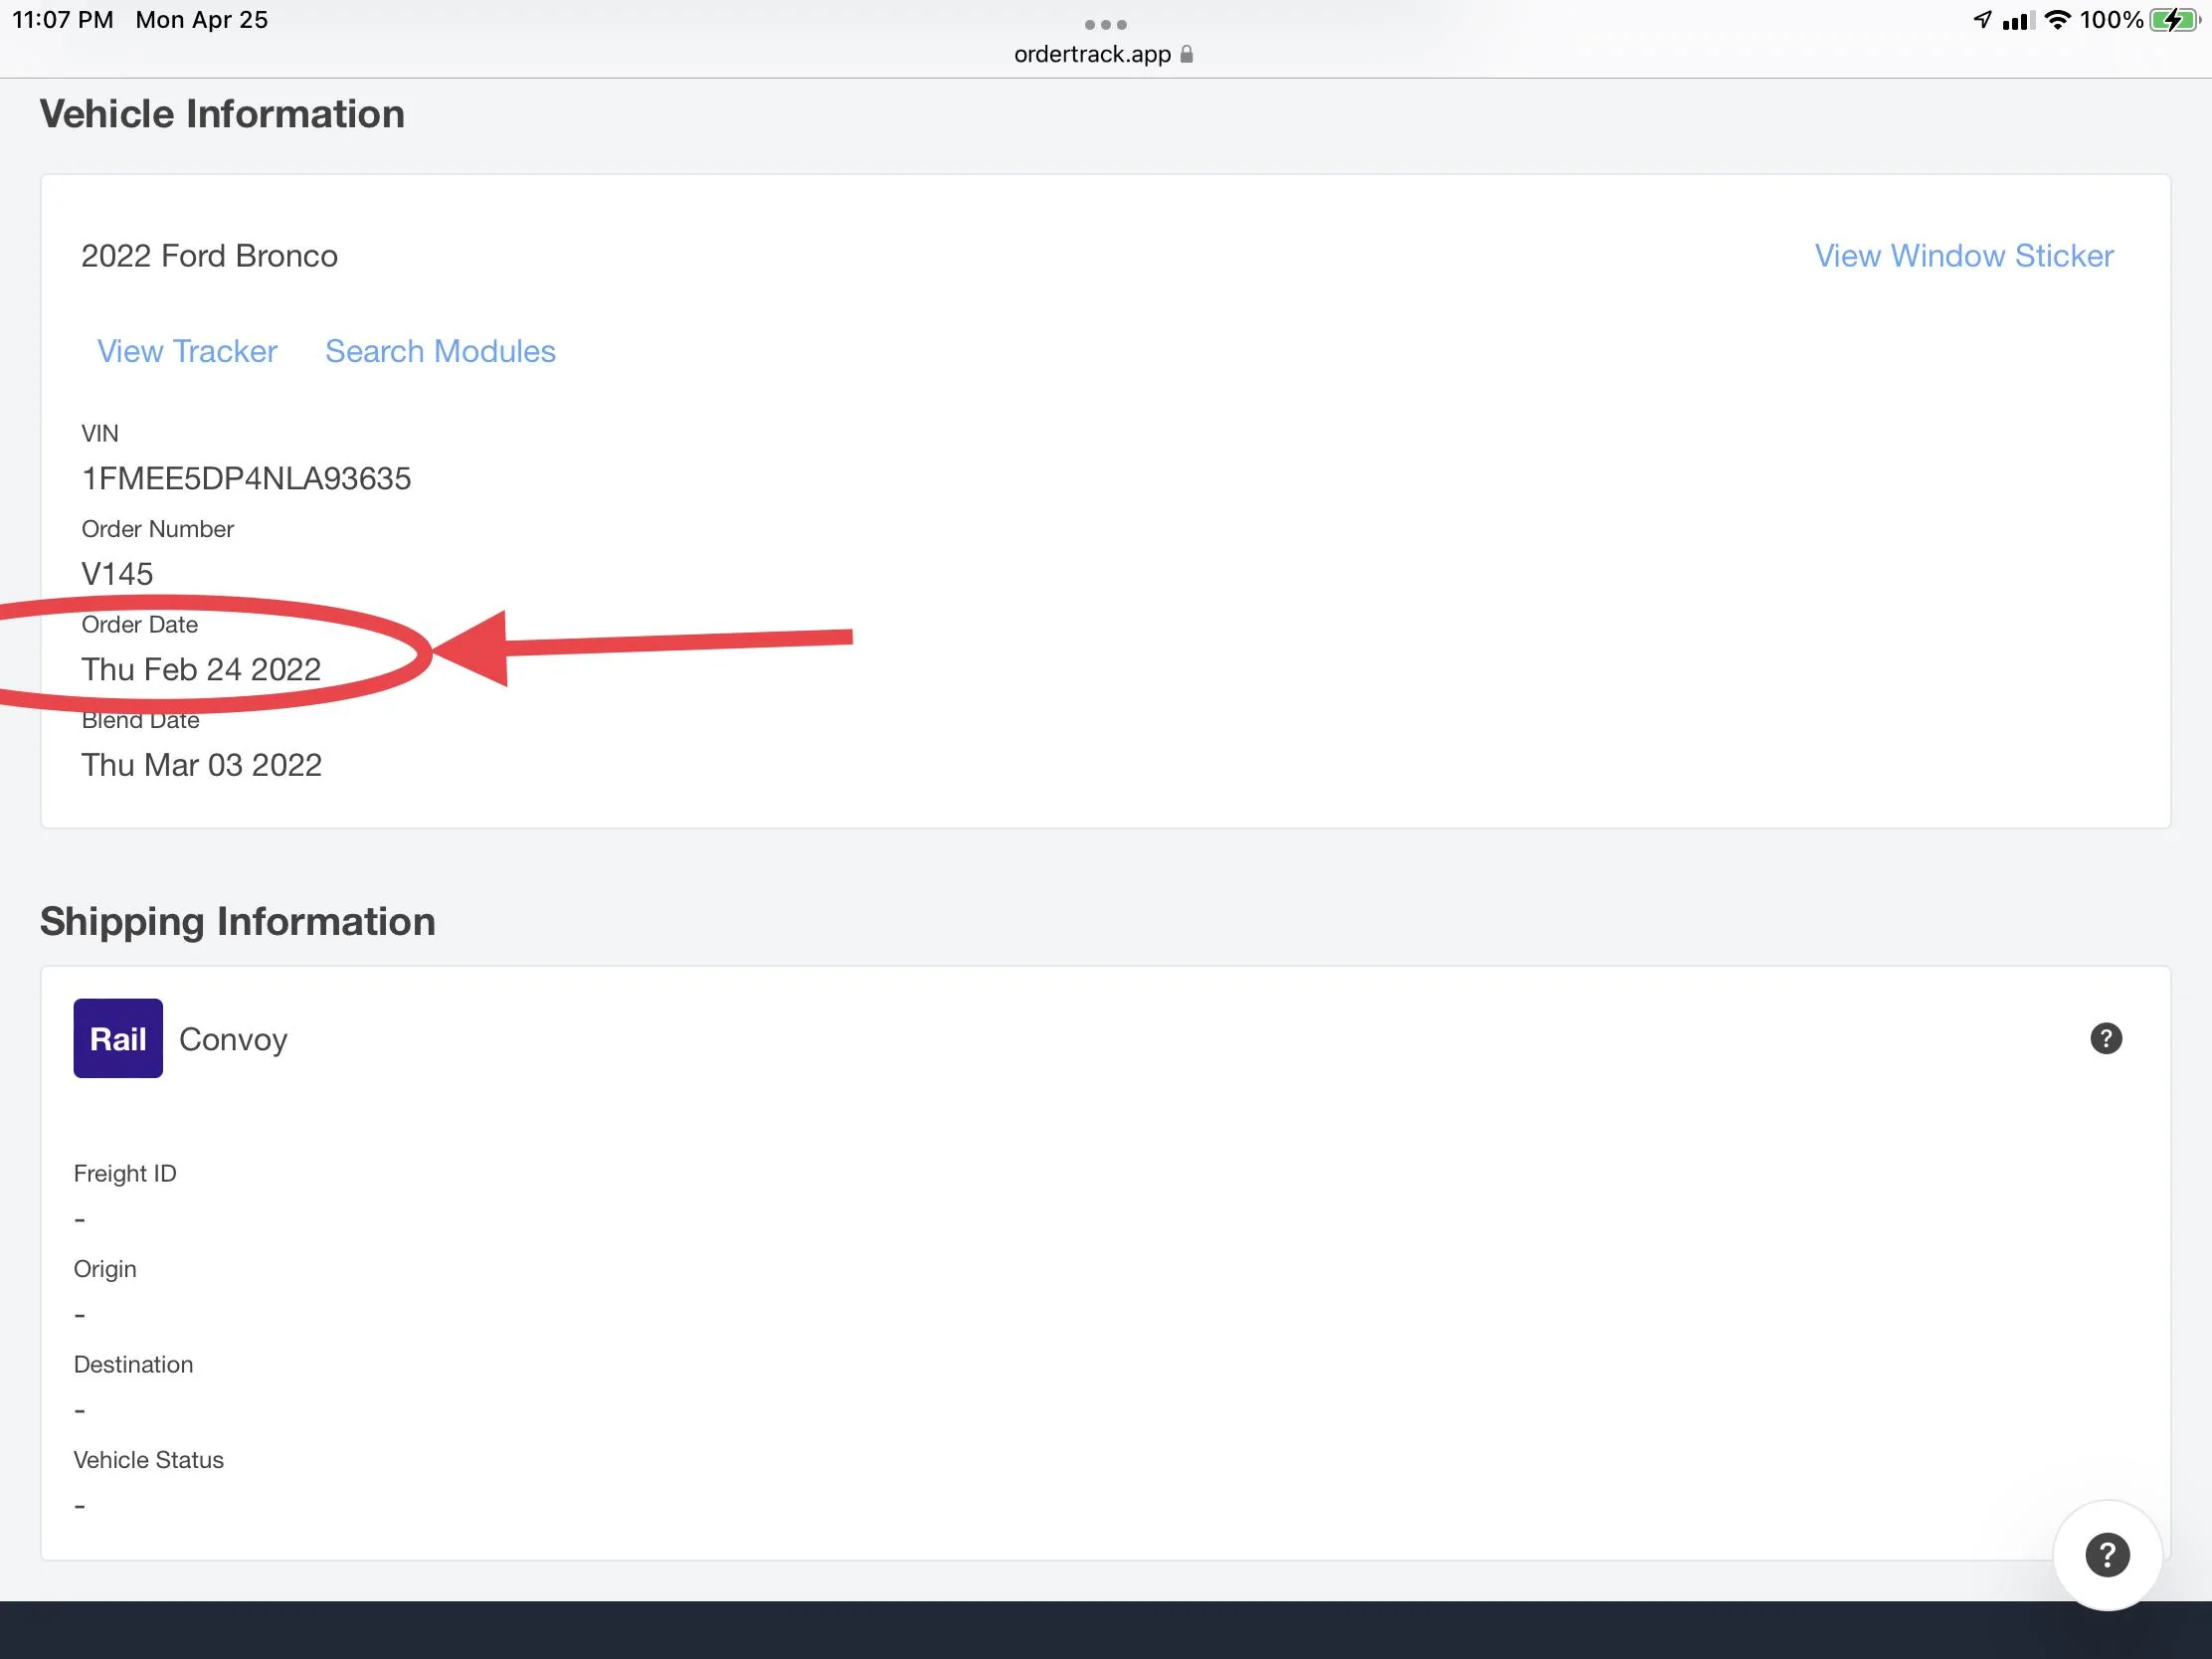Open the shipping info help question-mark icon
2212x1659 pixels.
tap(2105, 1038)
